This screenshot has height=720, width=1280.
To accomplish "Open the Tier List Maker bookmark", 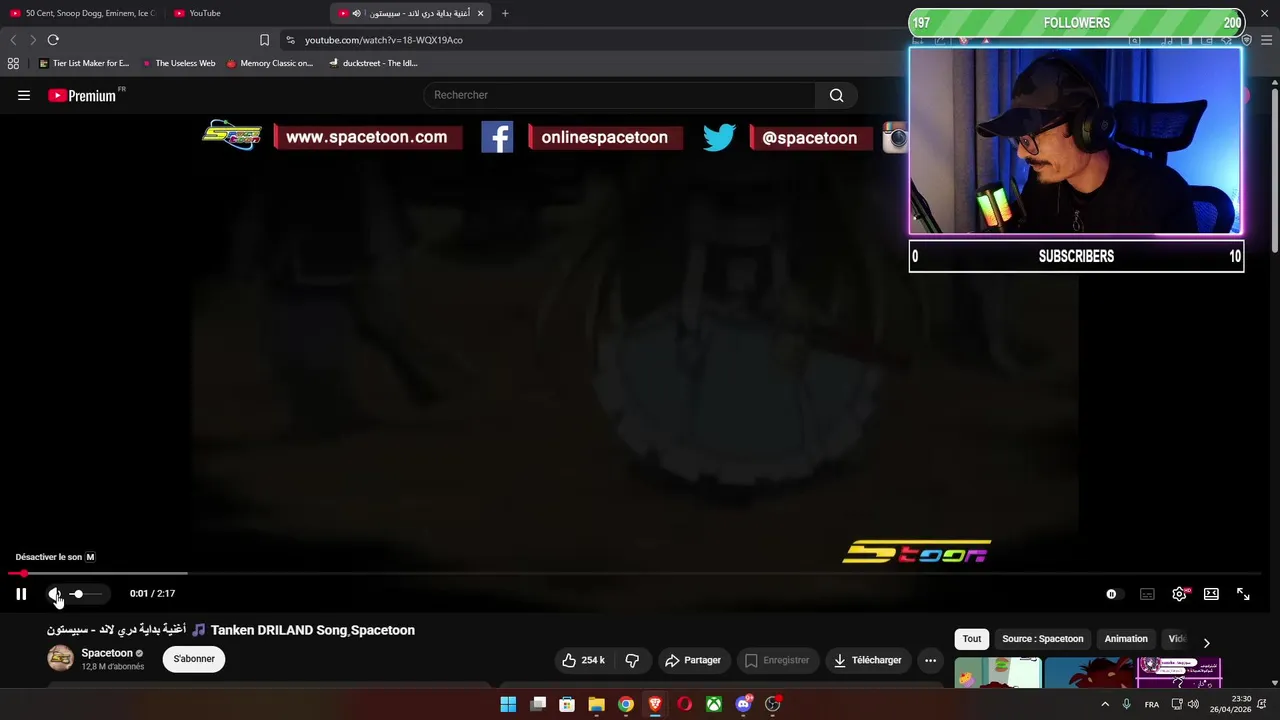I will click(84, 63).
